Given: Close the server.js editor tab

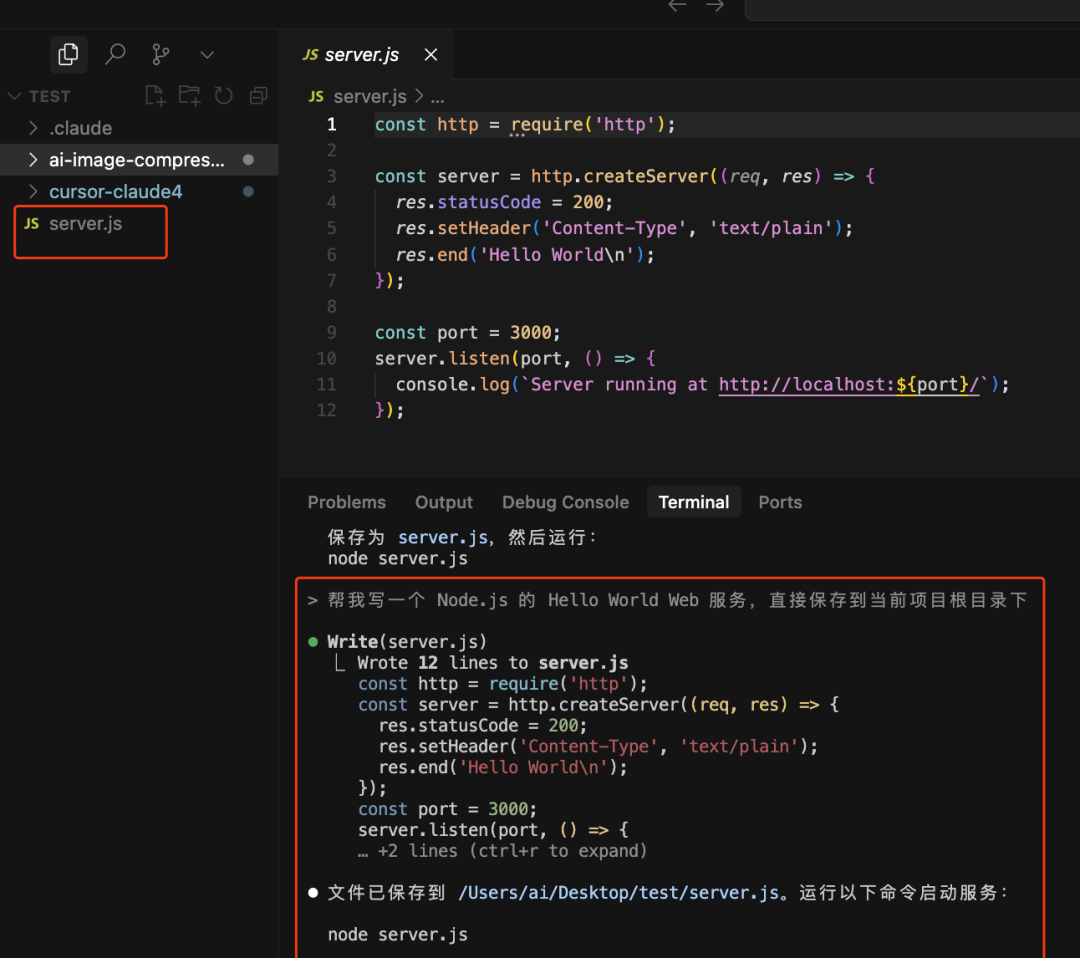Looking at the screenshot, I should 430,54.
